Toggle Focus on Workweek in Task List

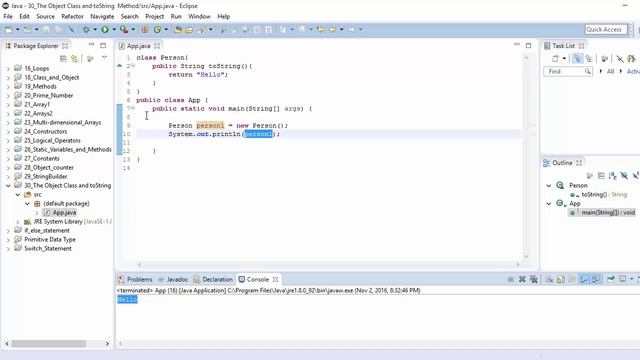coord(604,59)
